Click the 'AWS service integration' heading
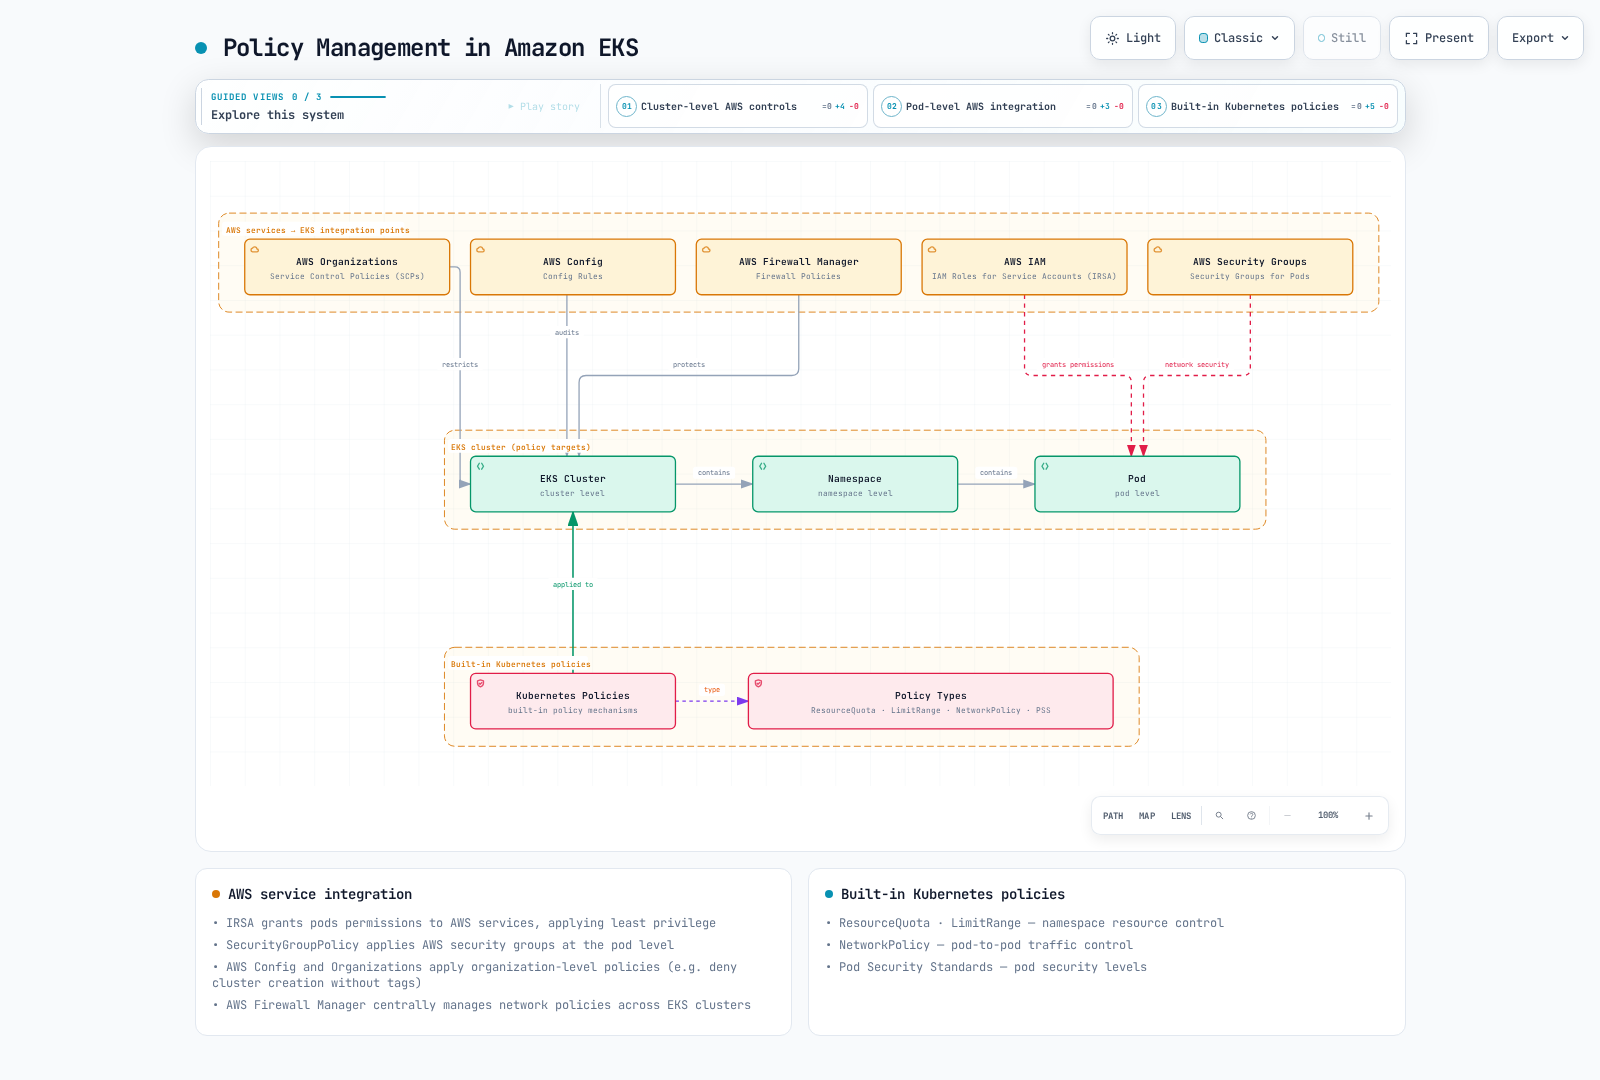This screenshot has height=1080, width=1600. coord(320,894)
